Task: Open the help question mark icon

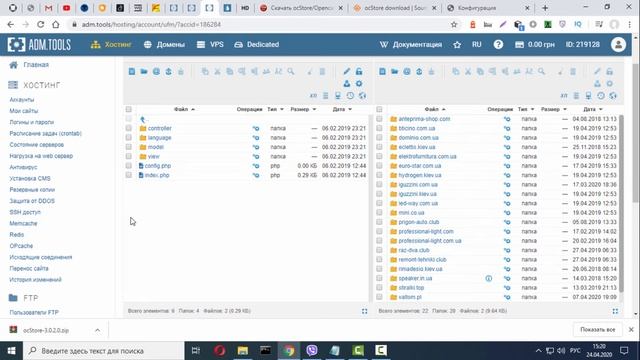Action: pyautogui.click(x=498, y=44)
